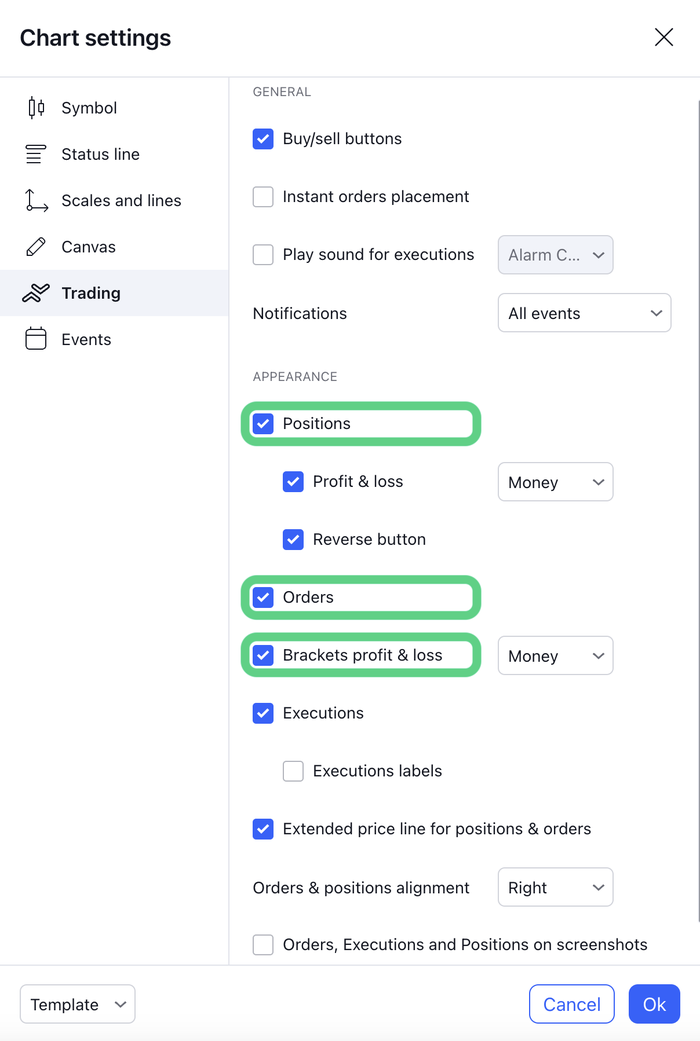Click the Ok button

pos(654,1004)
